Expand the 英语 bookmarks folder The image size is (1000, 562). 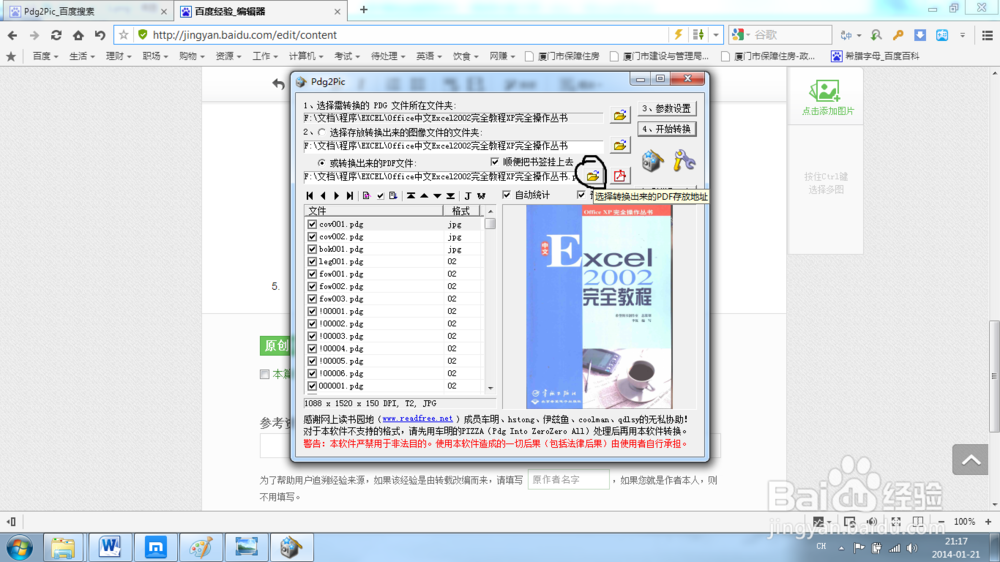click(x=429, y=56)
